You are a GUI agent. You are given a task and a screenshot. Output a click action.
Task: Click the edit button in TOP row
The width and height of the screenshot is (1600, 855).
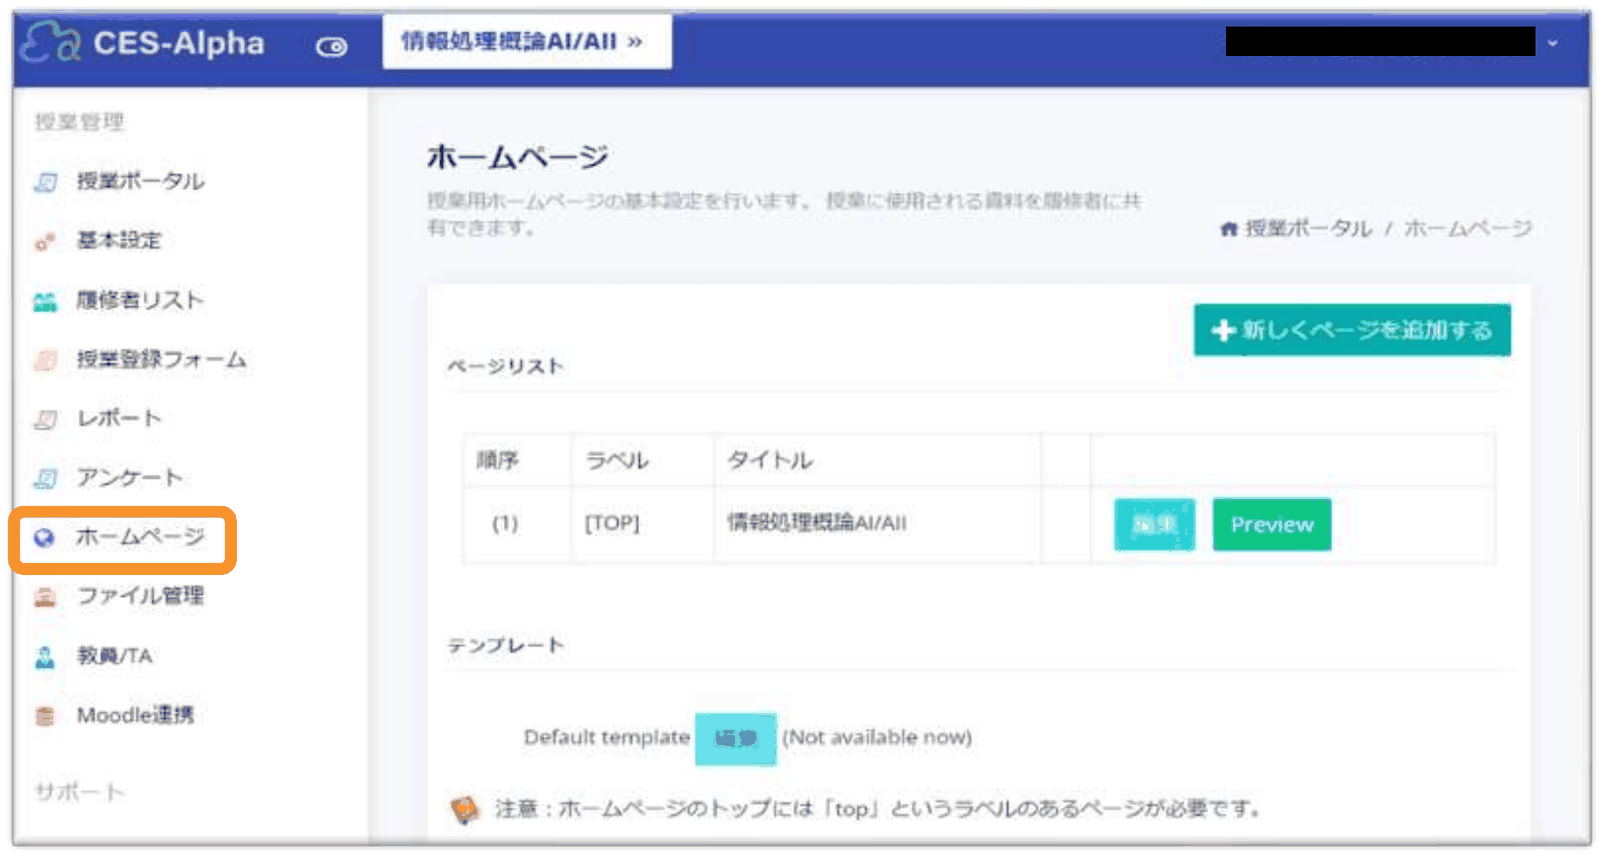coord(1155,524)
